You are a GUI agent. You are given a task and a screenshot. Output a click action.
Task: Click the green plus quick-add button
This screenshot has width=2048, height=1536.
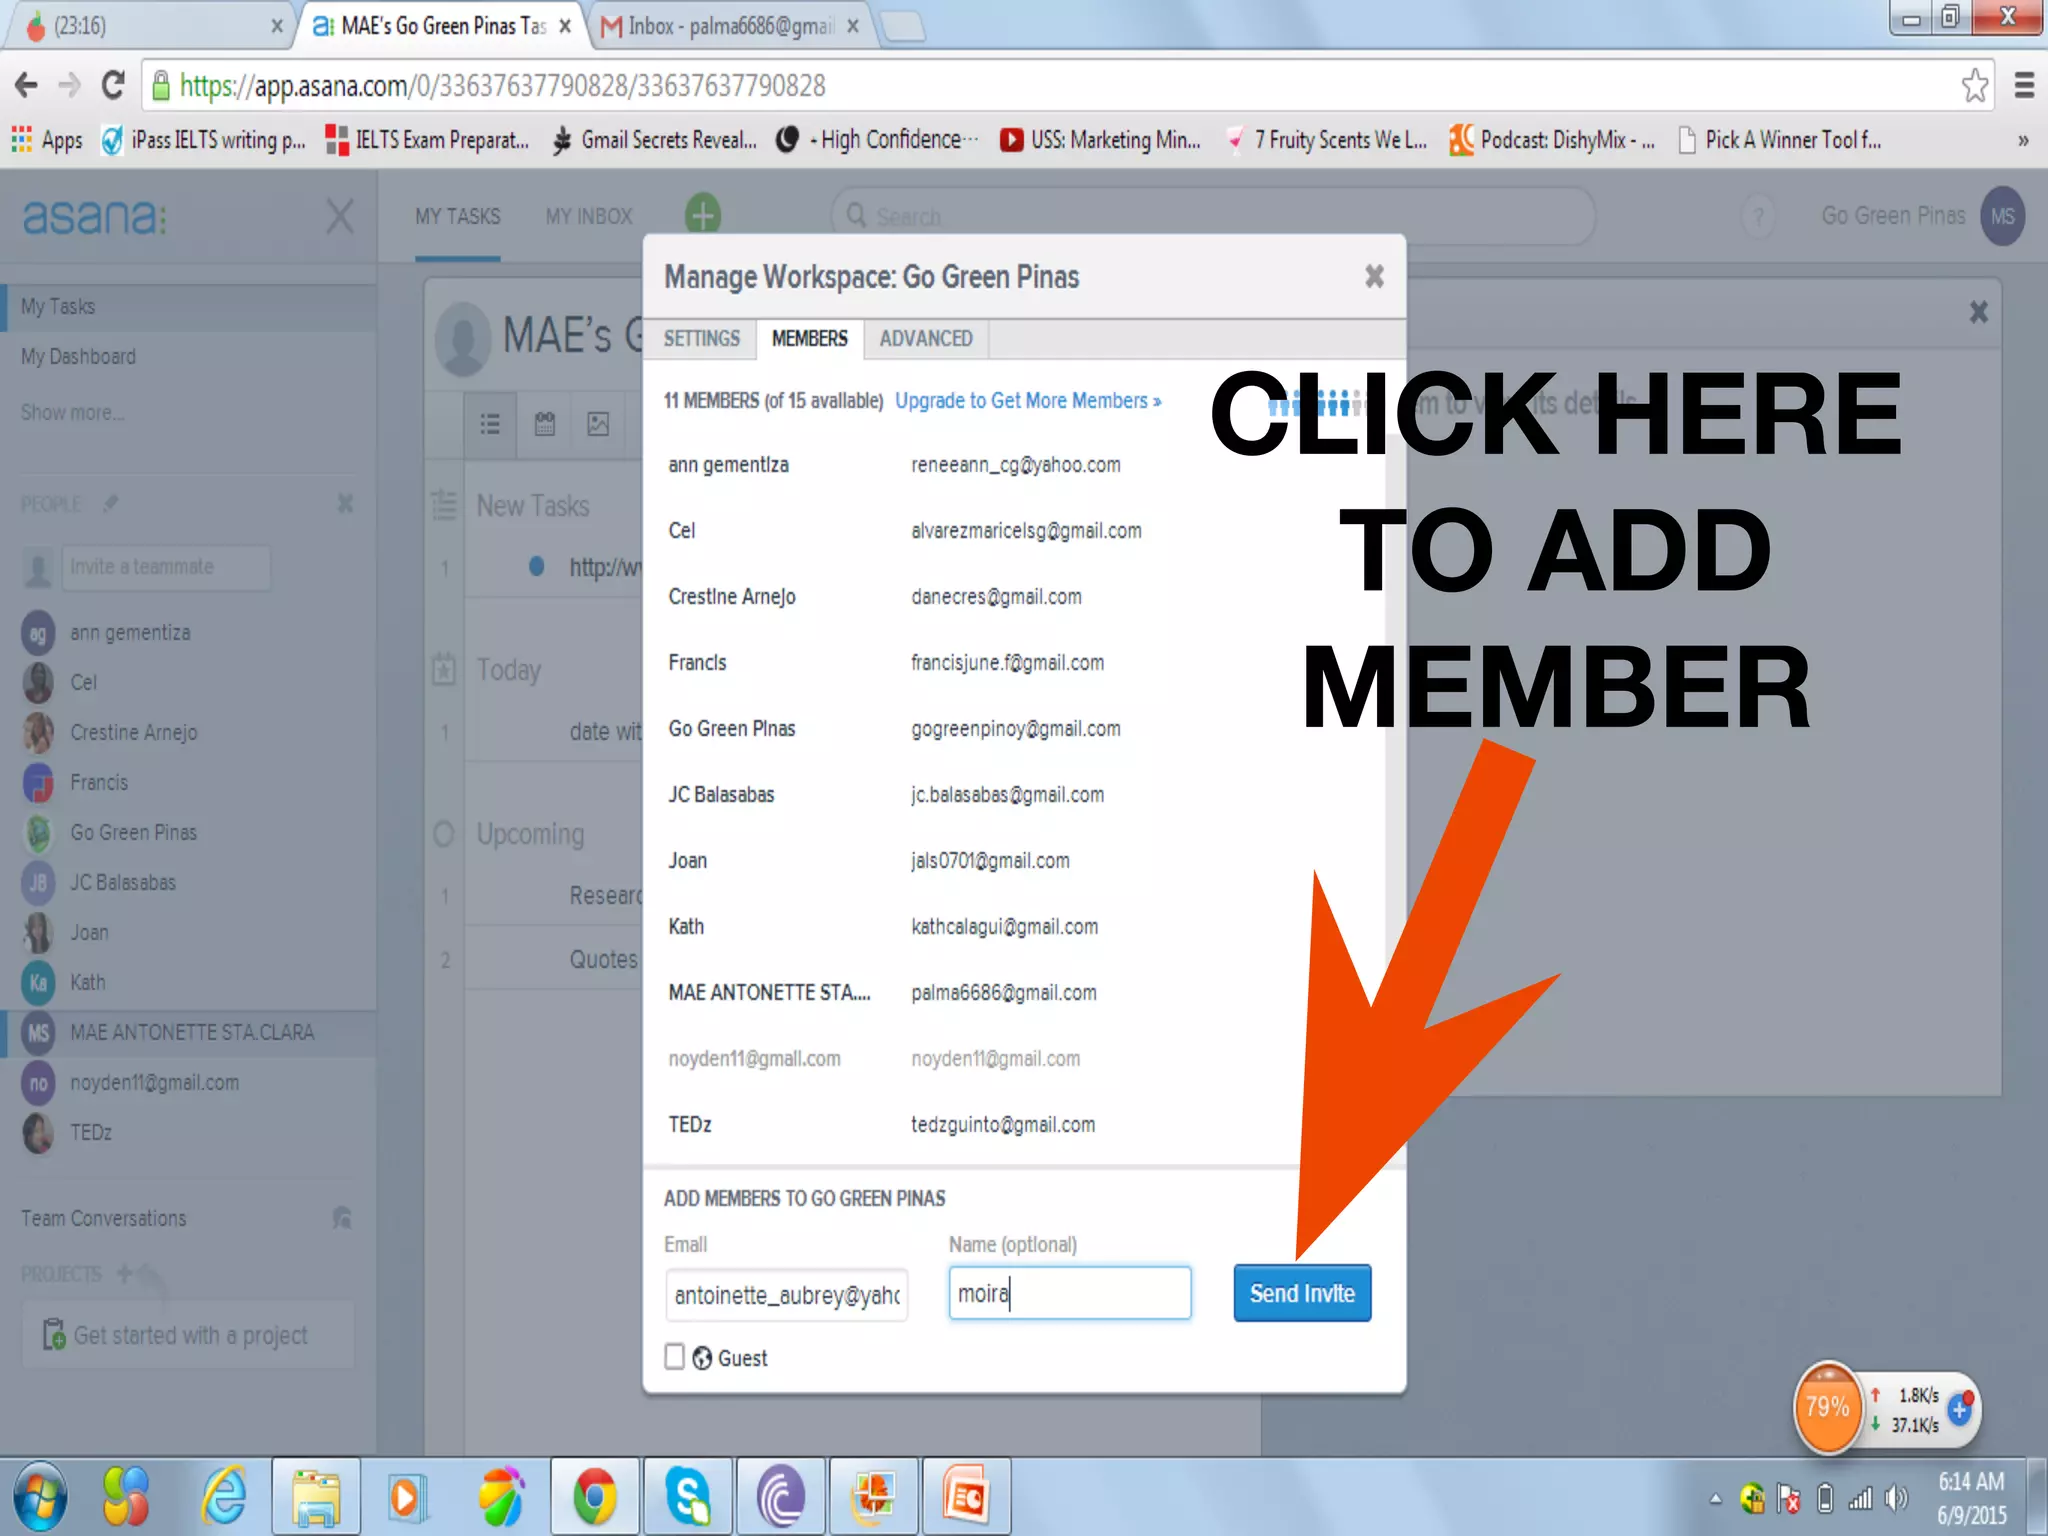coord(703,213)
